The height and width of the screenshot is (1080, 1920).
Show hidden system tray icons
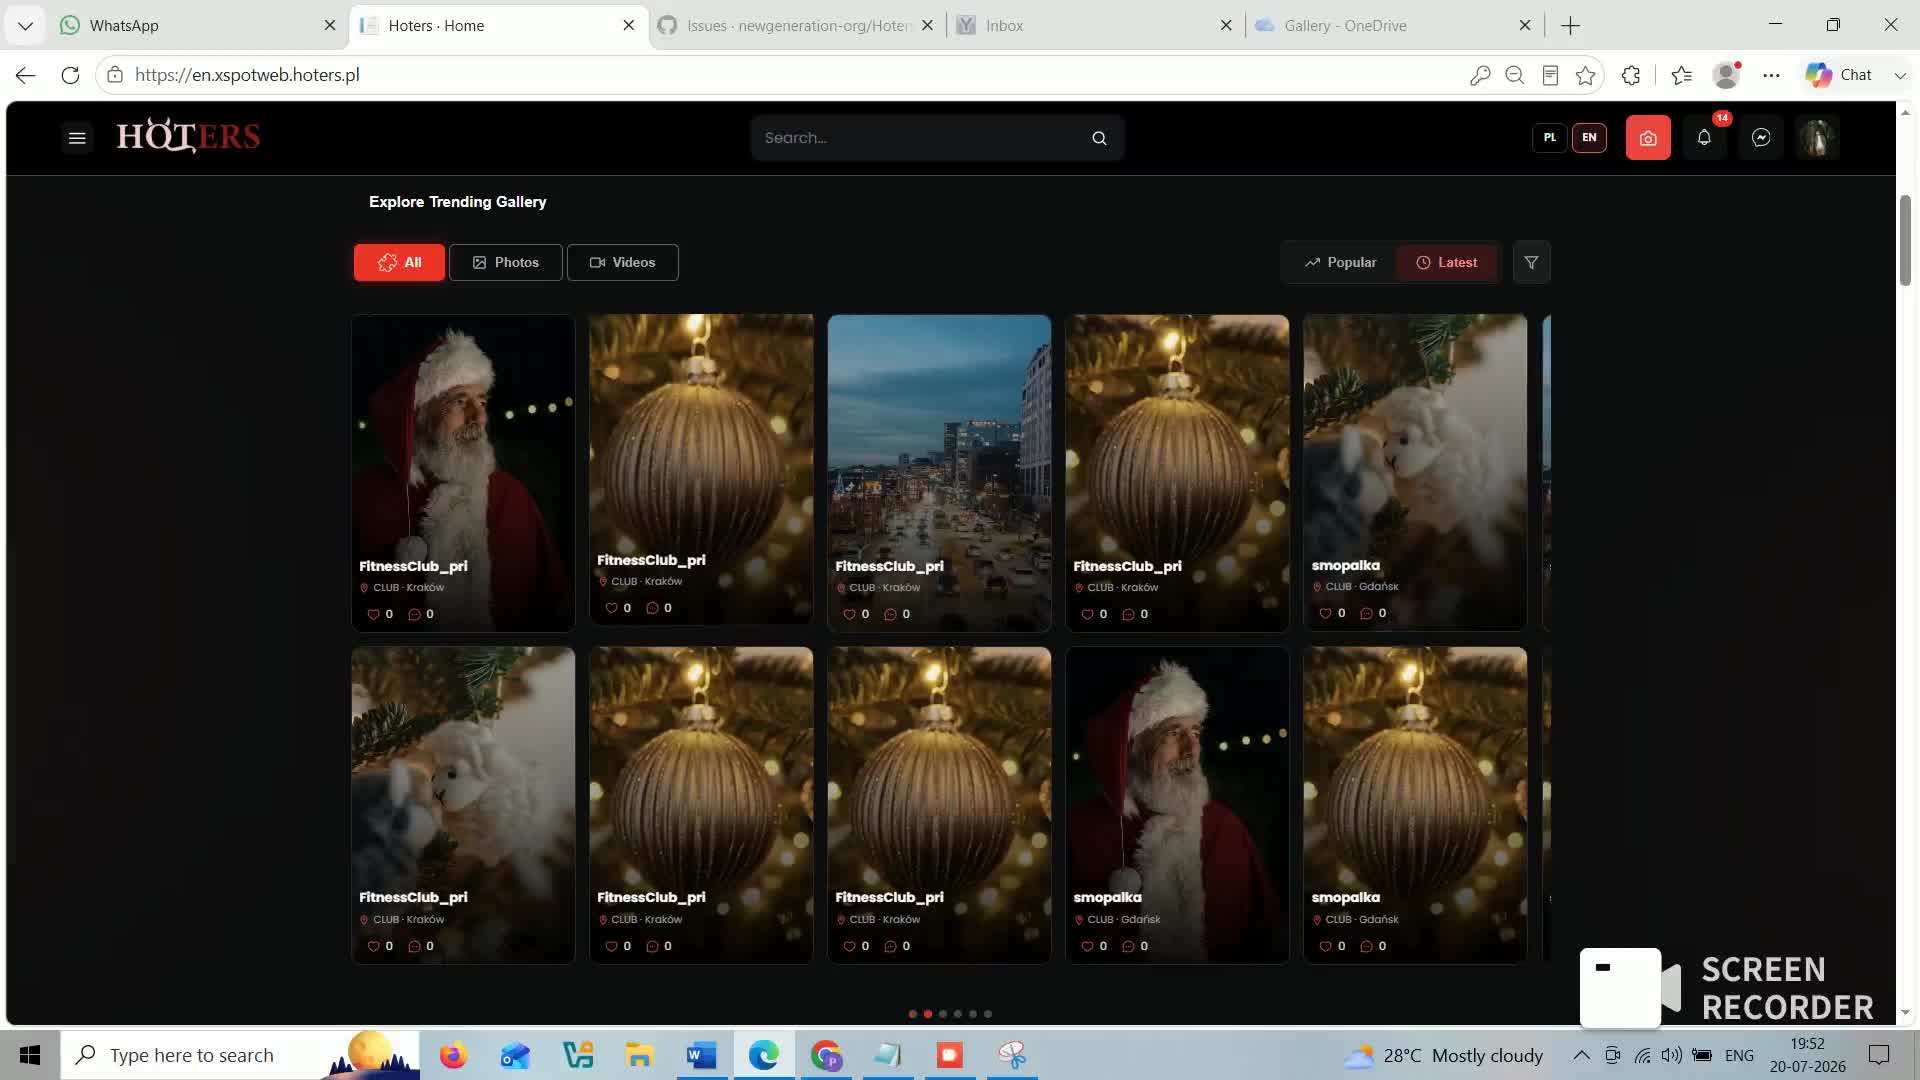[1581, 1055]
